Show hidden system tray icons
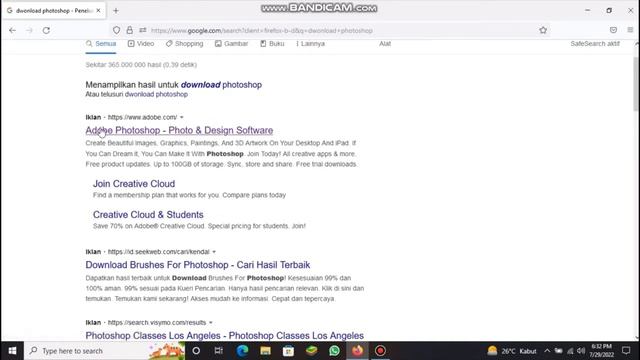Image resolution: width=640 pixels, height=360 pixels. click(547, 351)
